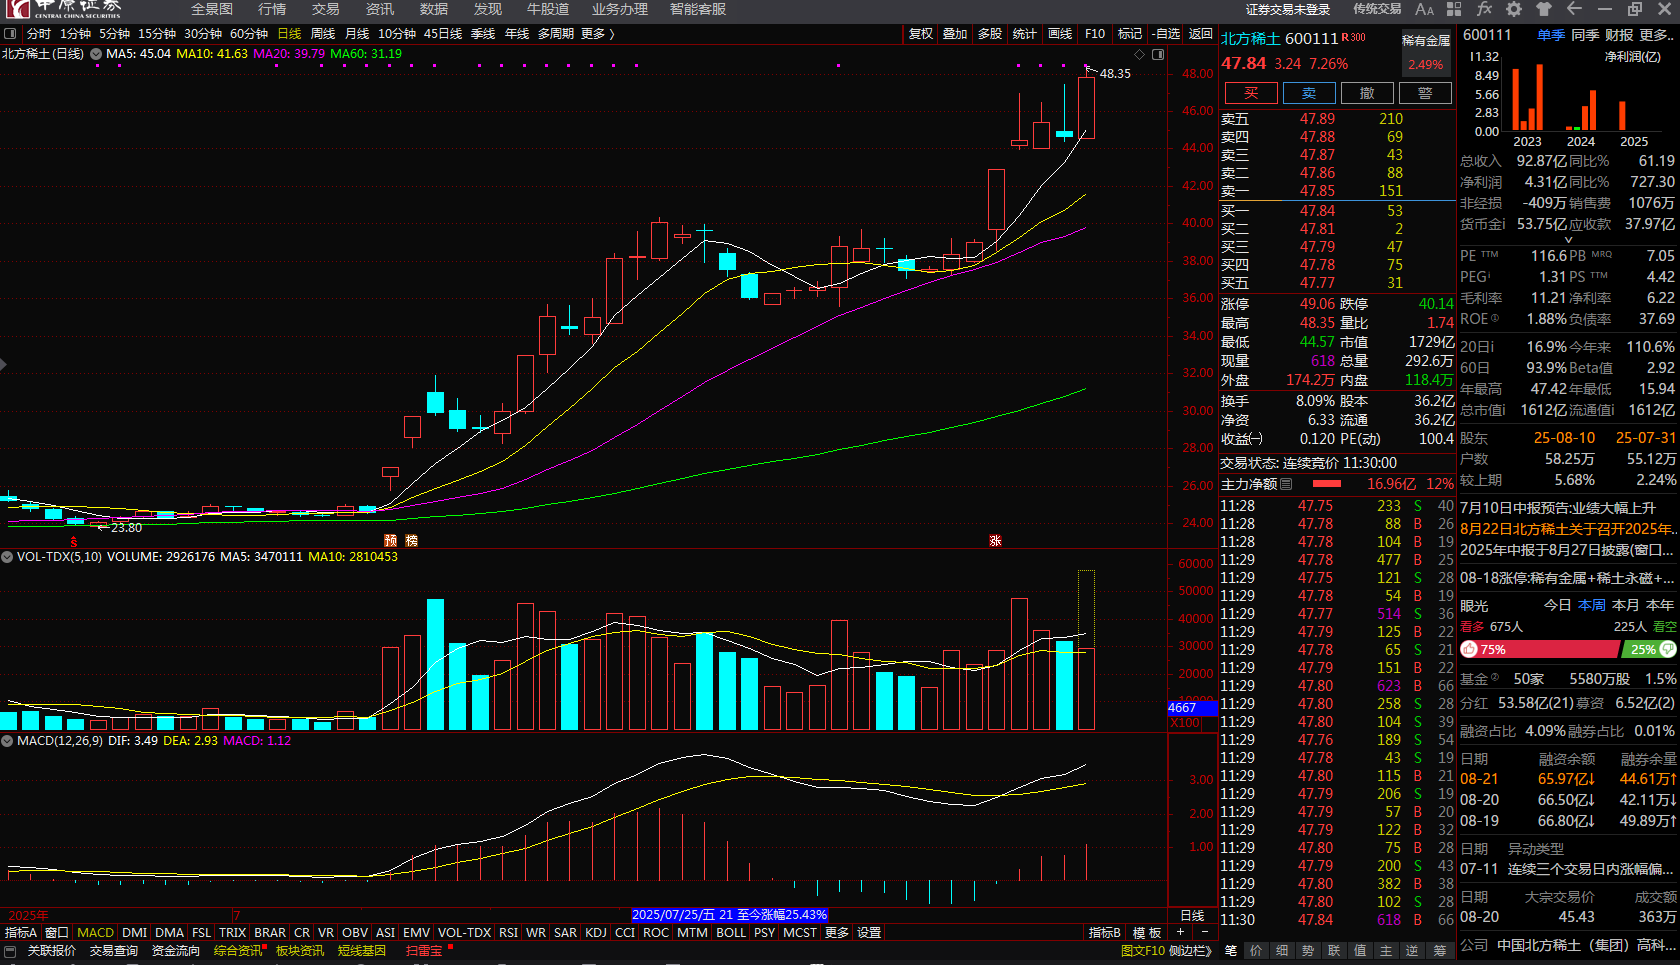
Task: Toggle -自选 remove from watchlist
Action: pyautogui.click(x=1166, y=34)
